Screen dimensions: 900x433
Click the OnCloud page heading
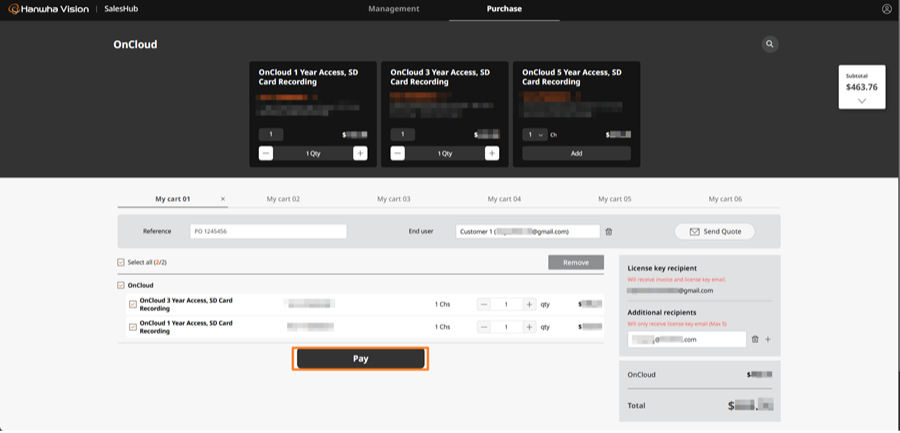click(135, 44)
